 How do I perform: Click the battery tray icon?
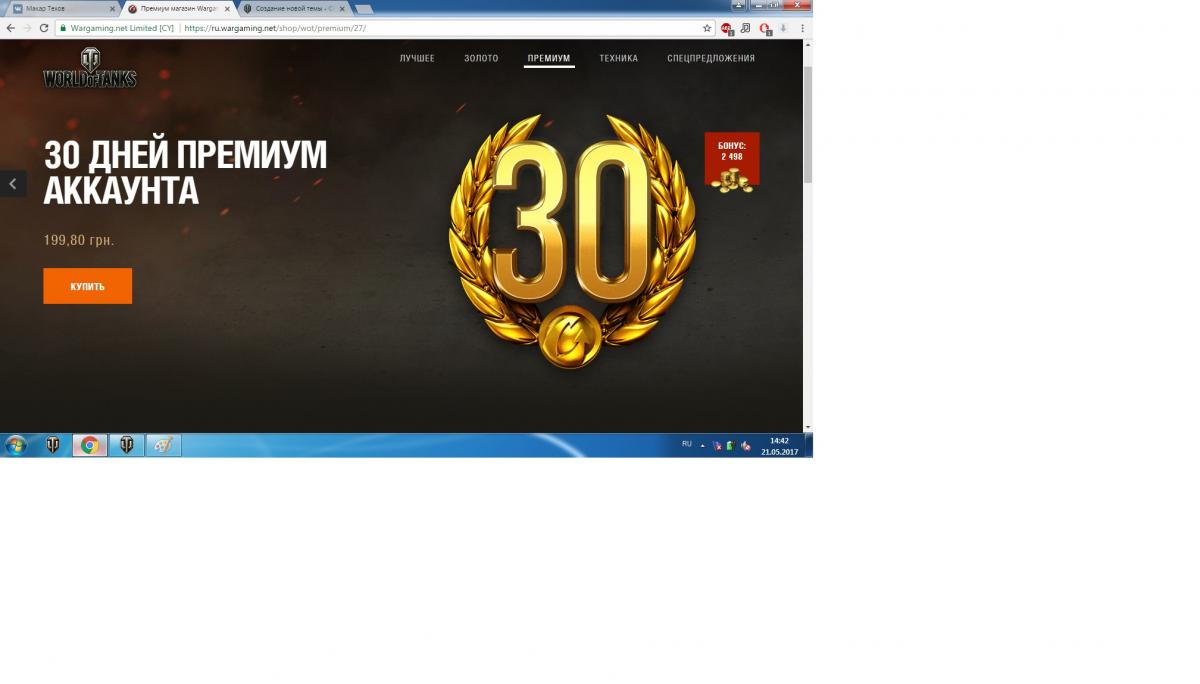[x=731, y=445]
